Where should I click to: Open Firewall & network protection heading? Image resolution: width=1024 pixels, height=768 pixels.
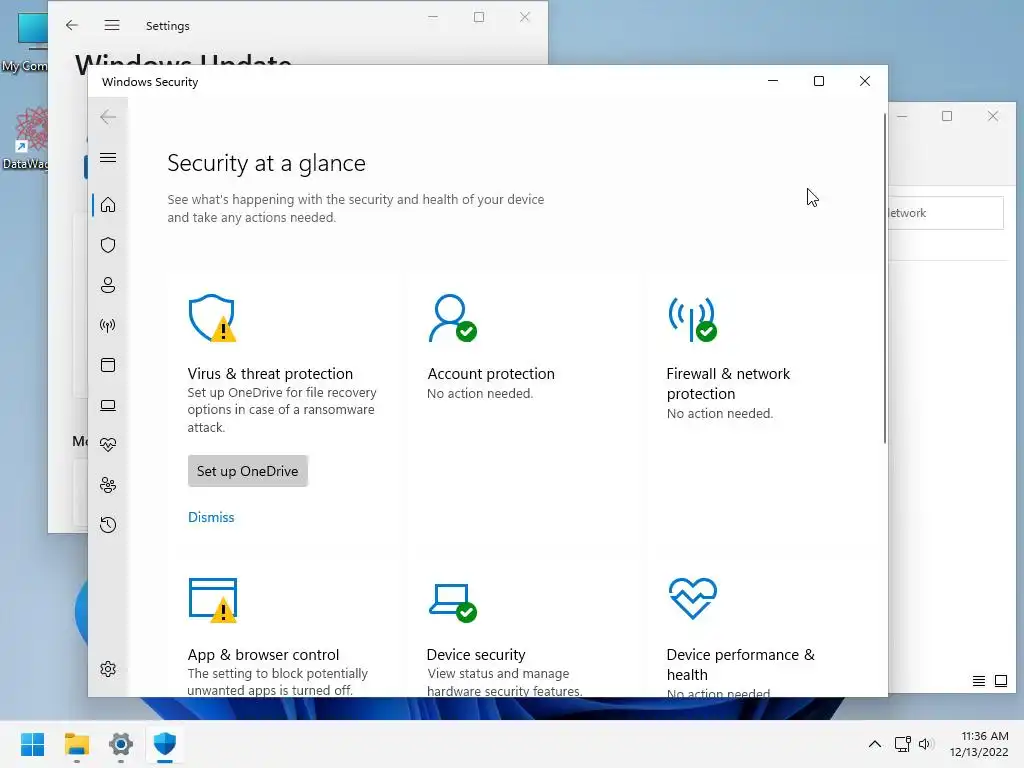pos(728,383)
